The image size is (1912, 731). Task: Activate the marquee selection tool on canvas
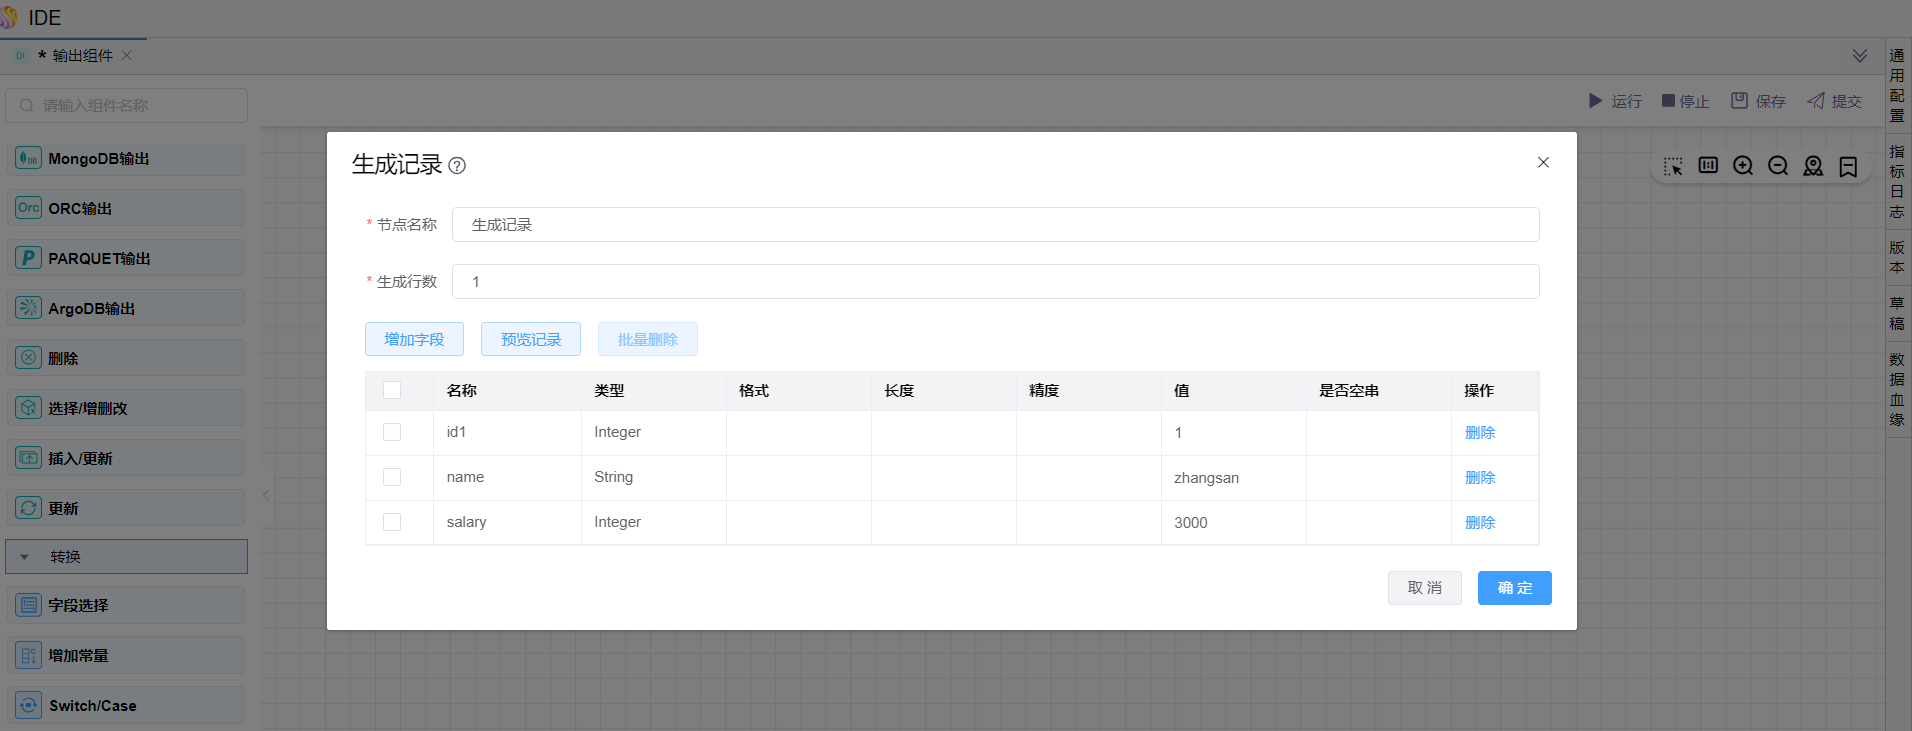tap(1673, 166)
